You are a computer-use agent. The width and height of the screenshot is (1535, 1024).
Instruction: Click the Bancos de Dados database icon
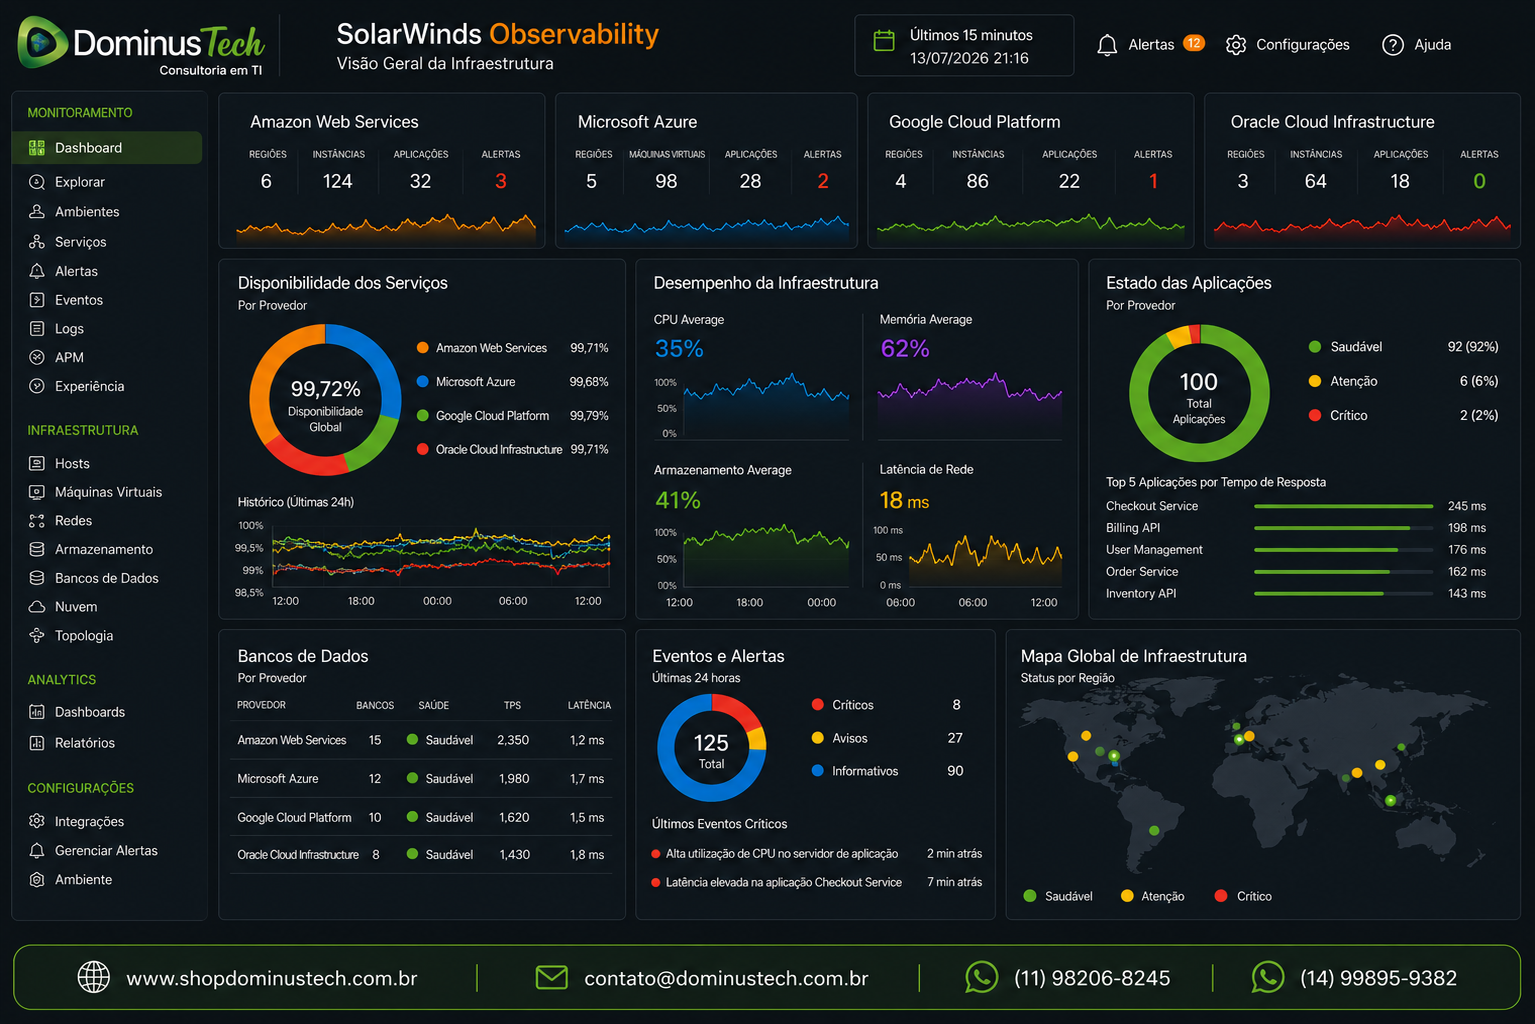[37, 578]
